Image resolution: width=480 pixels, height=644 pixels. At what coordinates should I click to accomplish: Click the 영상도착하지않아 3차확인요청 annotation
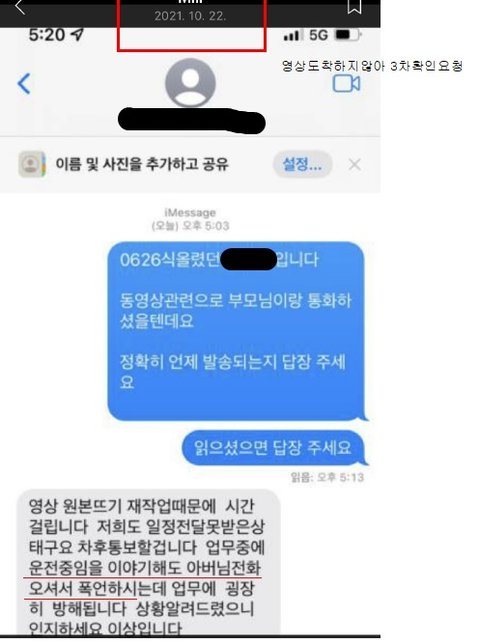[372, 66]
